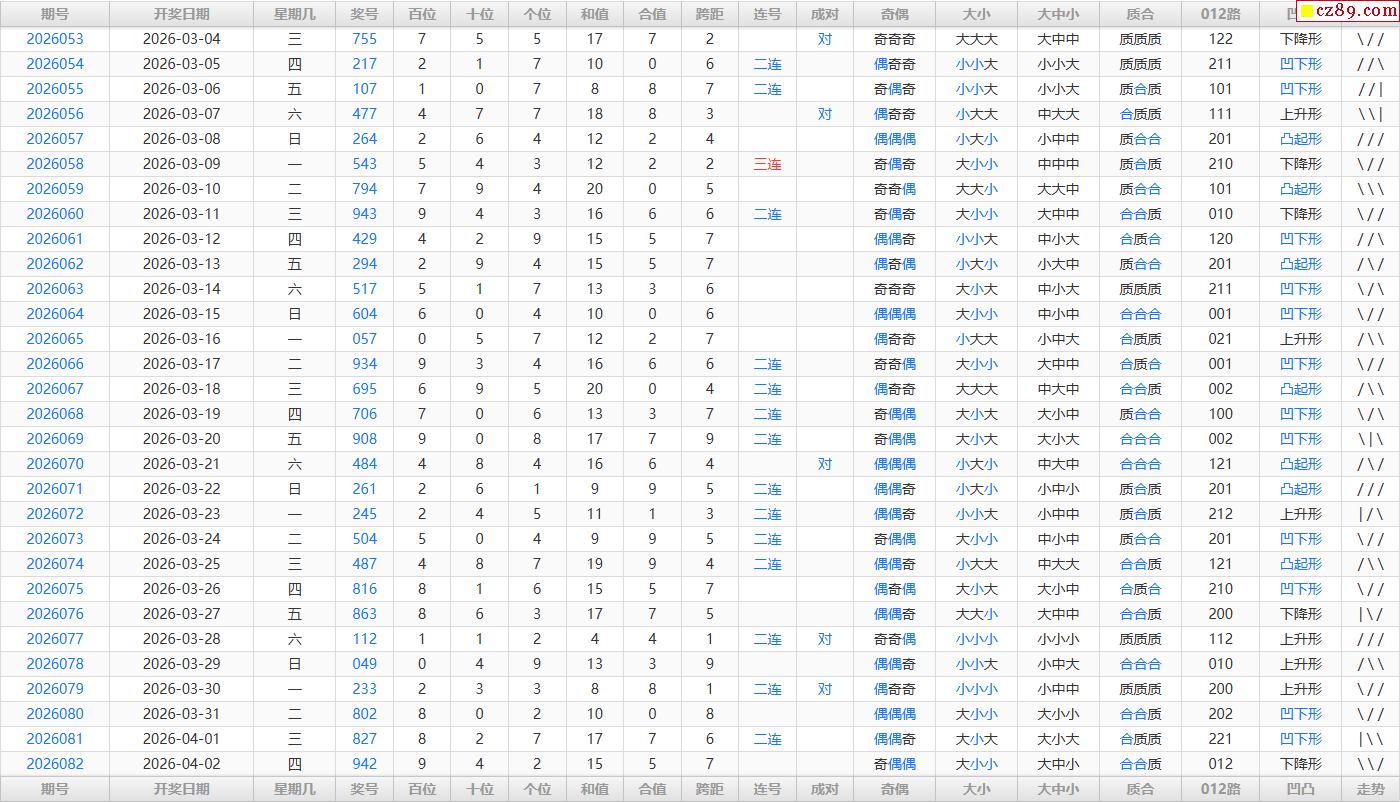Click the 二连 marker in row 2026081
1400x802 pixels.
(x=767, y=739)
